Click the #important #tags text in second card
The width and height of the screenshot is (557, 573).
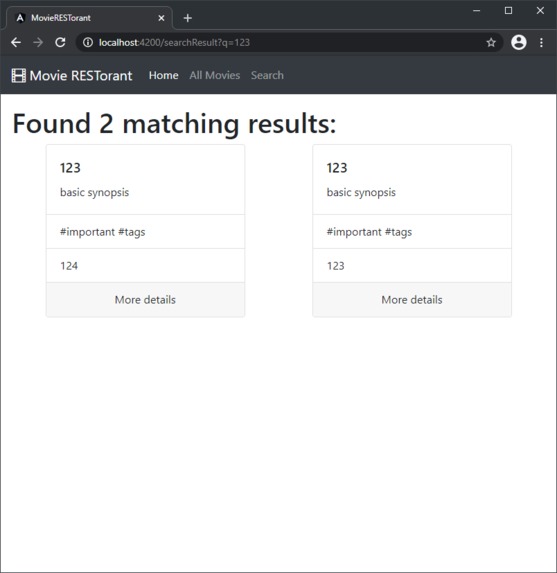[369, 232]
